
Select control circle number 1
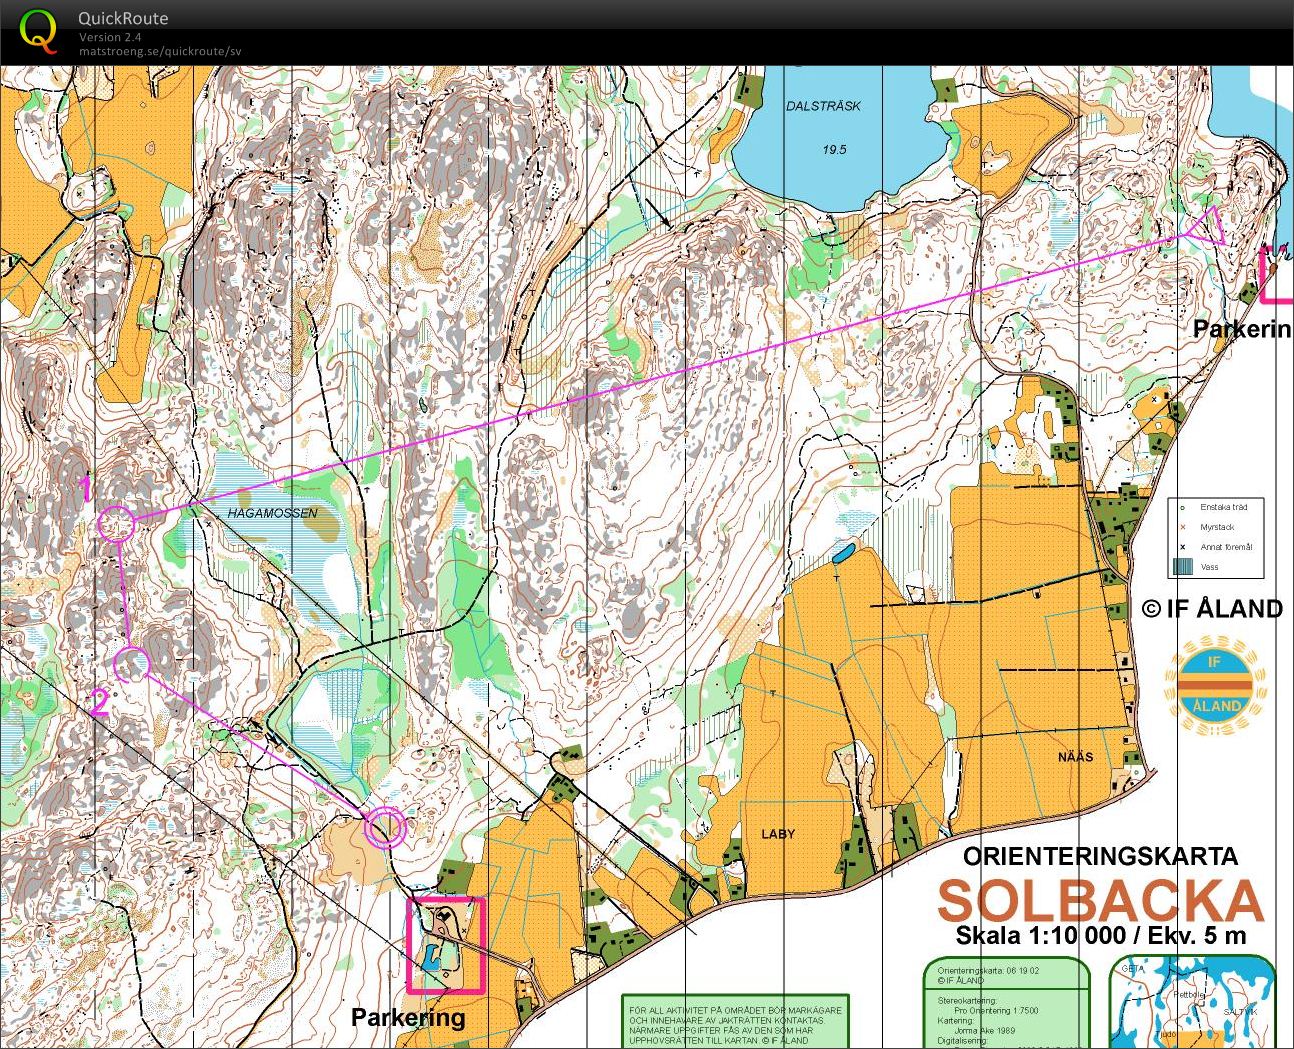115,522
